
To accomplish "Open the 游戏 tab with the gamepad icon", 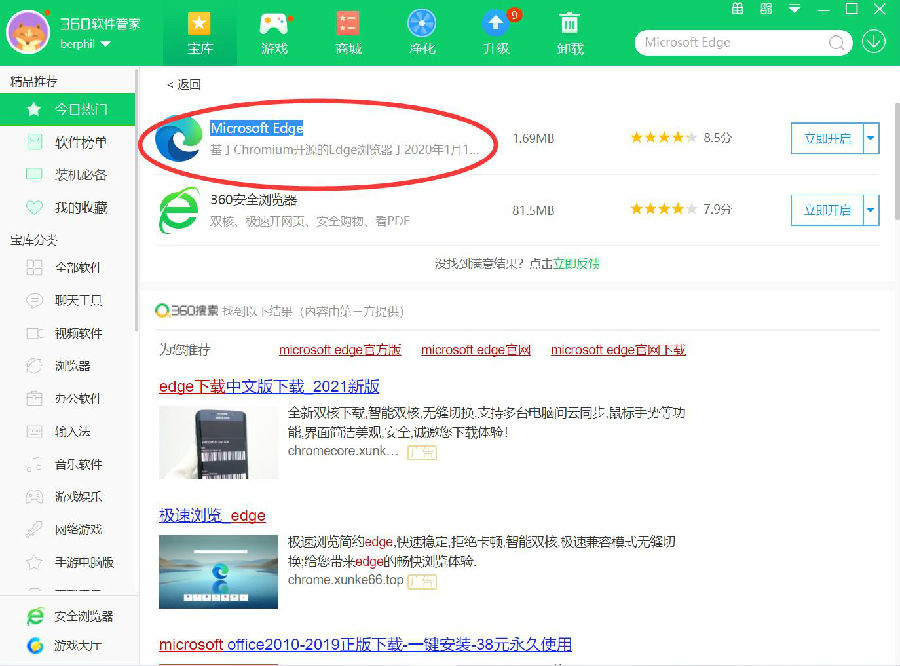I will click(274, 33).
